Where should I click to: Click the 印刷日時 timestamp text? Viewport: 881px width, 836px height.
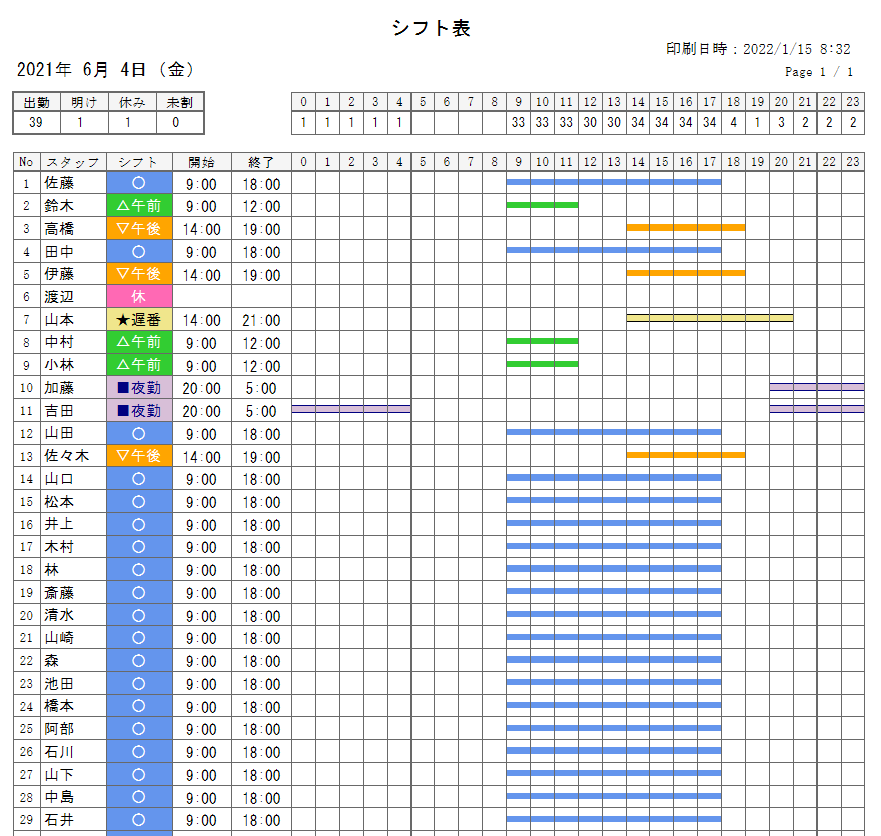click(x=758, y=49)
